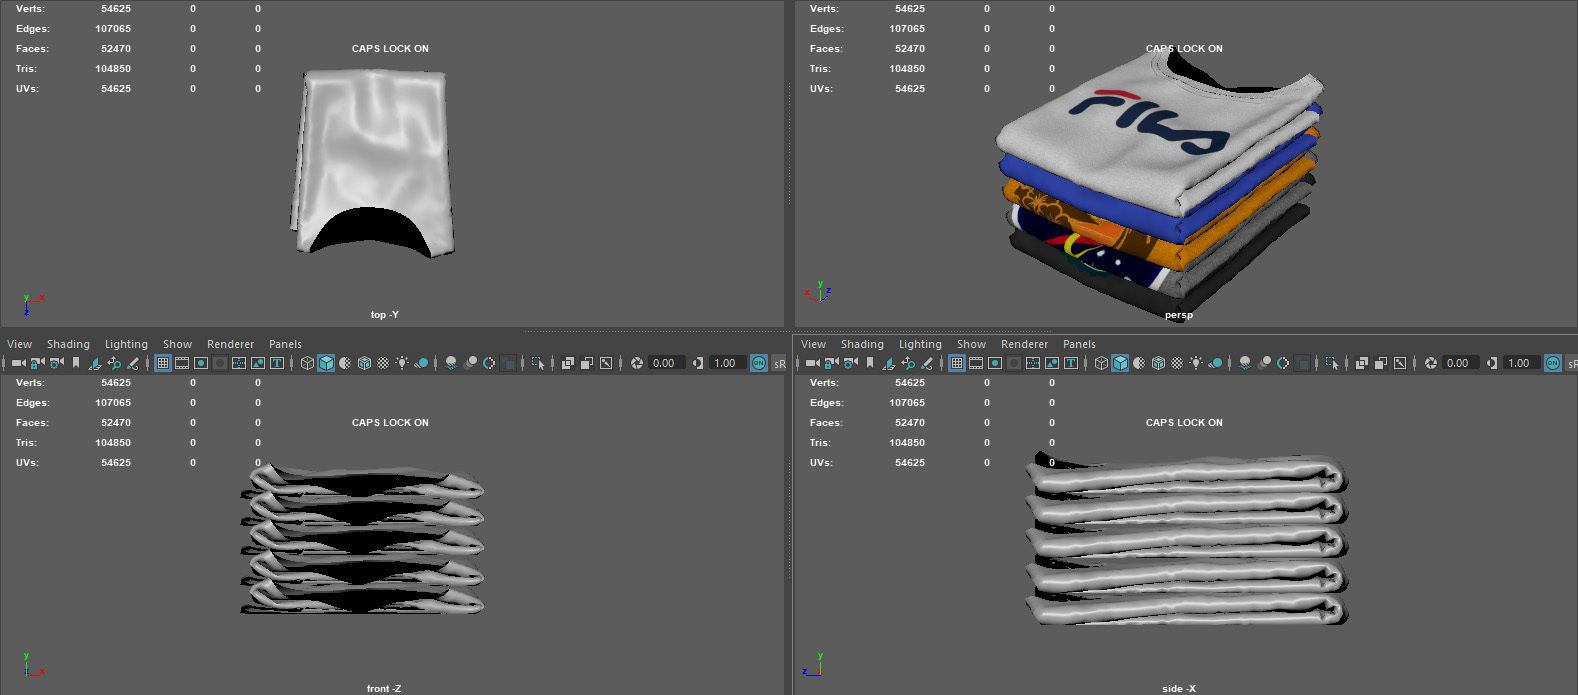The height and width of the screenshot is (695, 1578).
Task: Open View menu in front view panel
Action: coord(19,344)
